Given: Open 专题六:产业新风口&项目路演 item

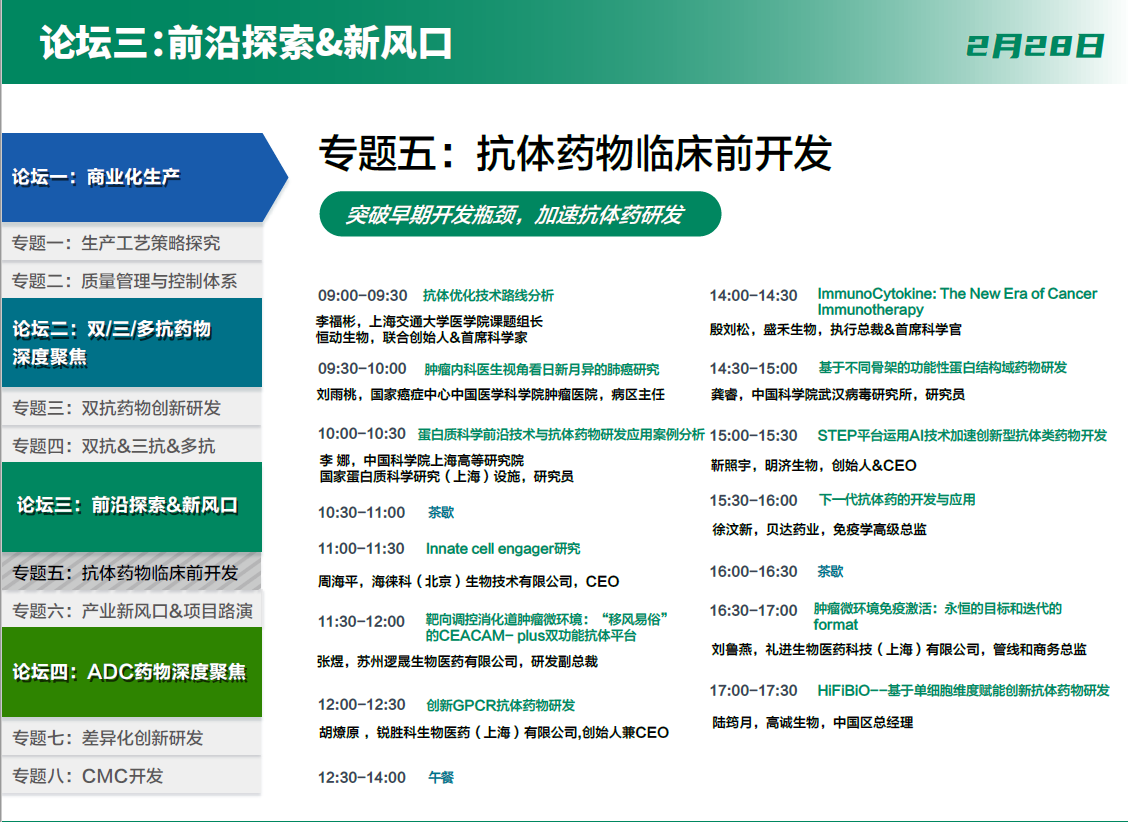Looking at the screenshot, I should [x=130, y=611].
